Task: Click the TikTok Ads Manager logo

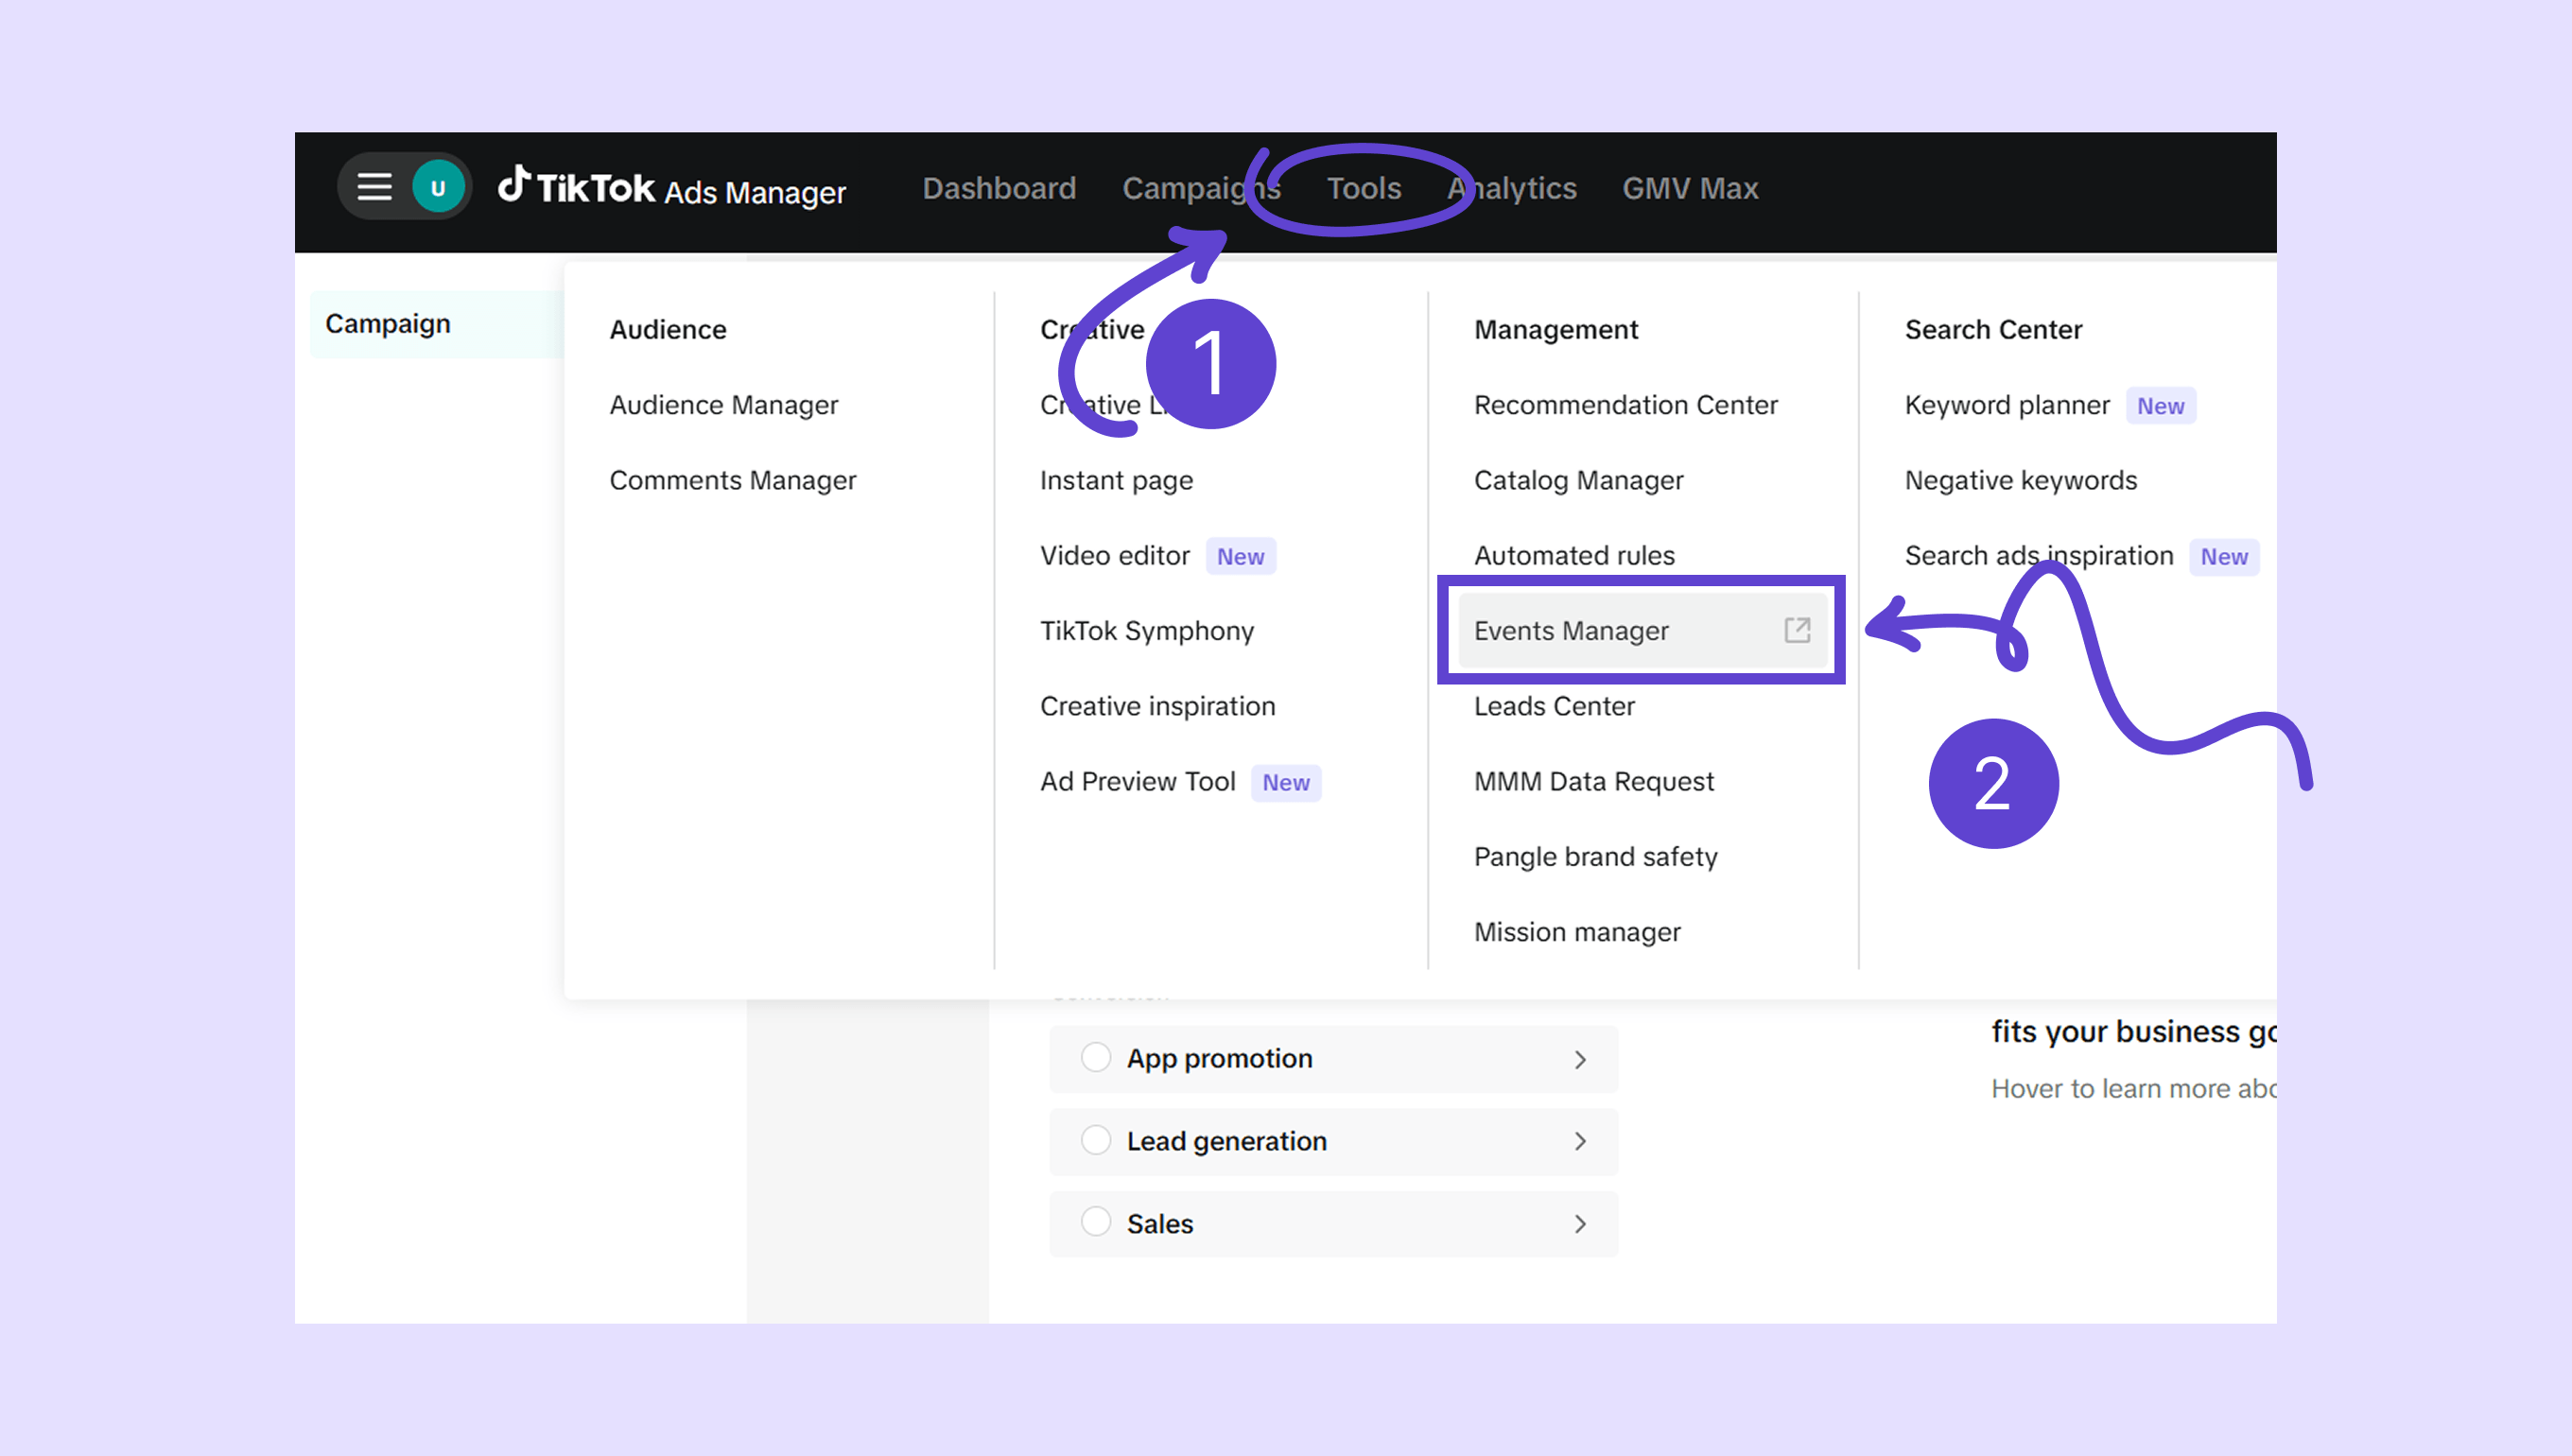Action: pos(672,188)
